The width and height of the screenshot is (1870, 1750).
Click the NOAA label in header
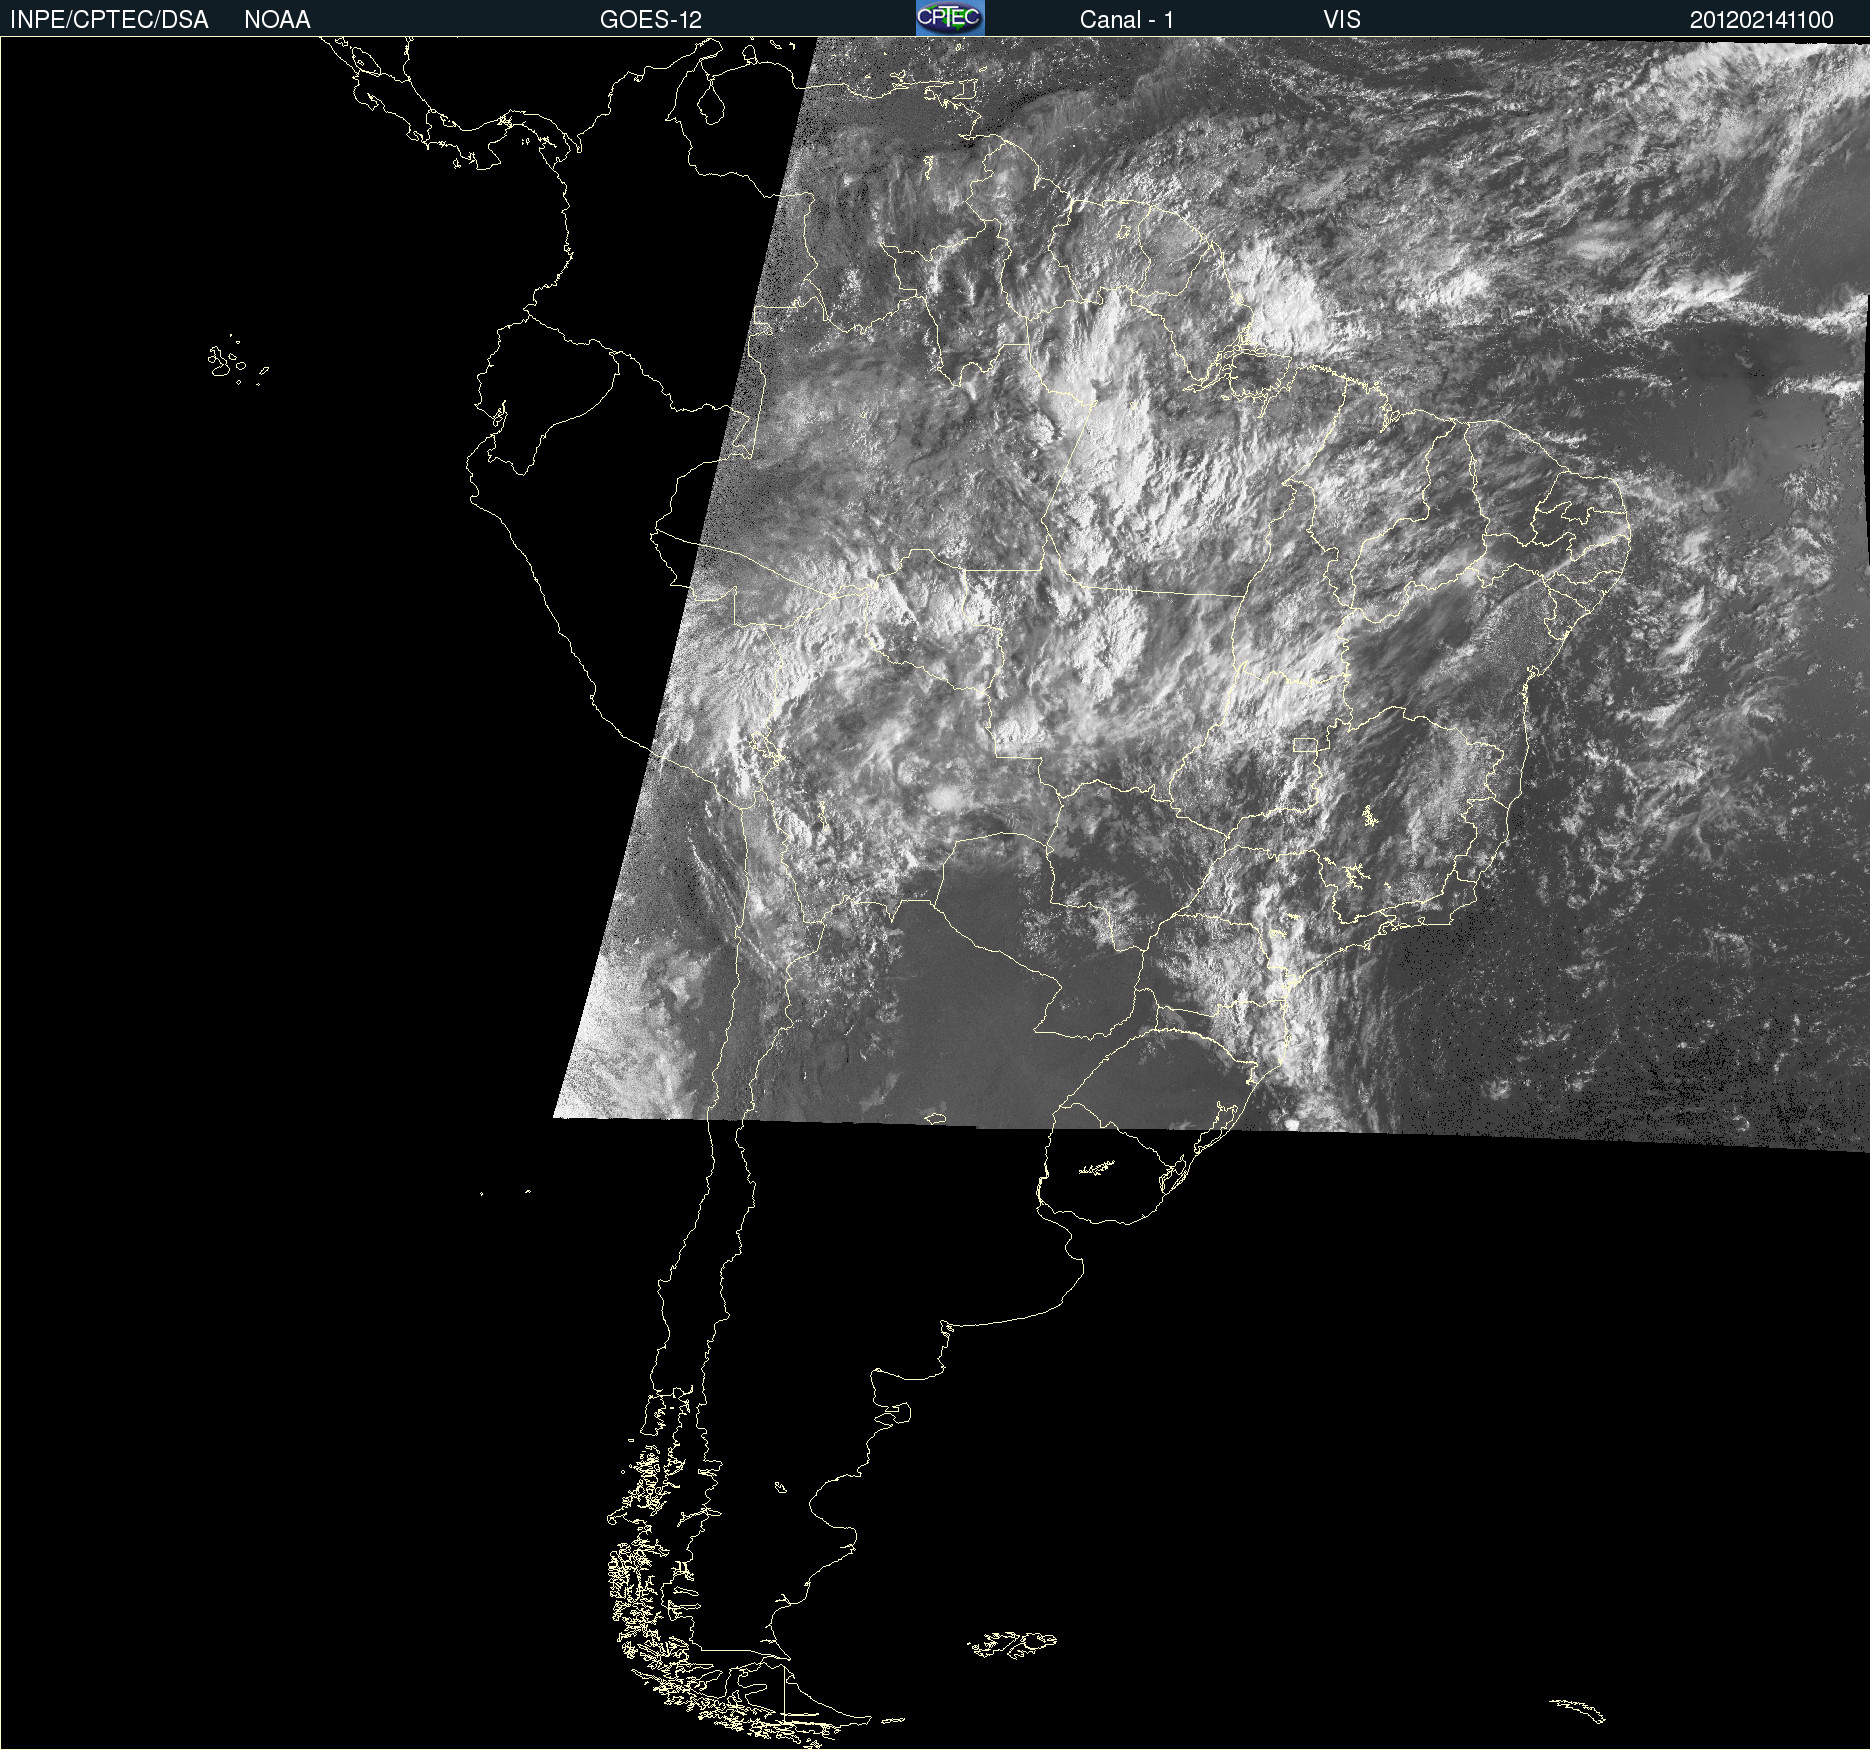coord(277,20)
